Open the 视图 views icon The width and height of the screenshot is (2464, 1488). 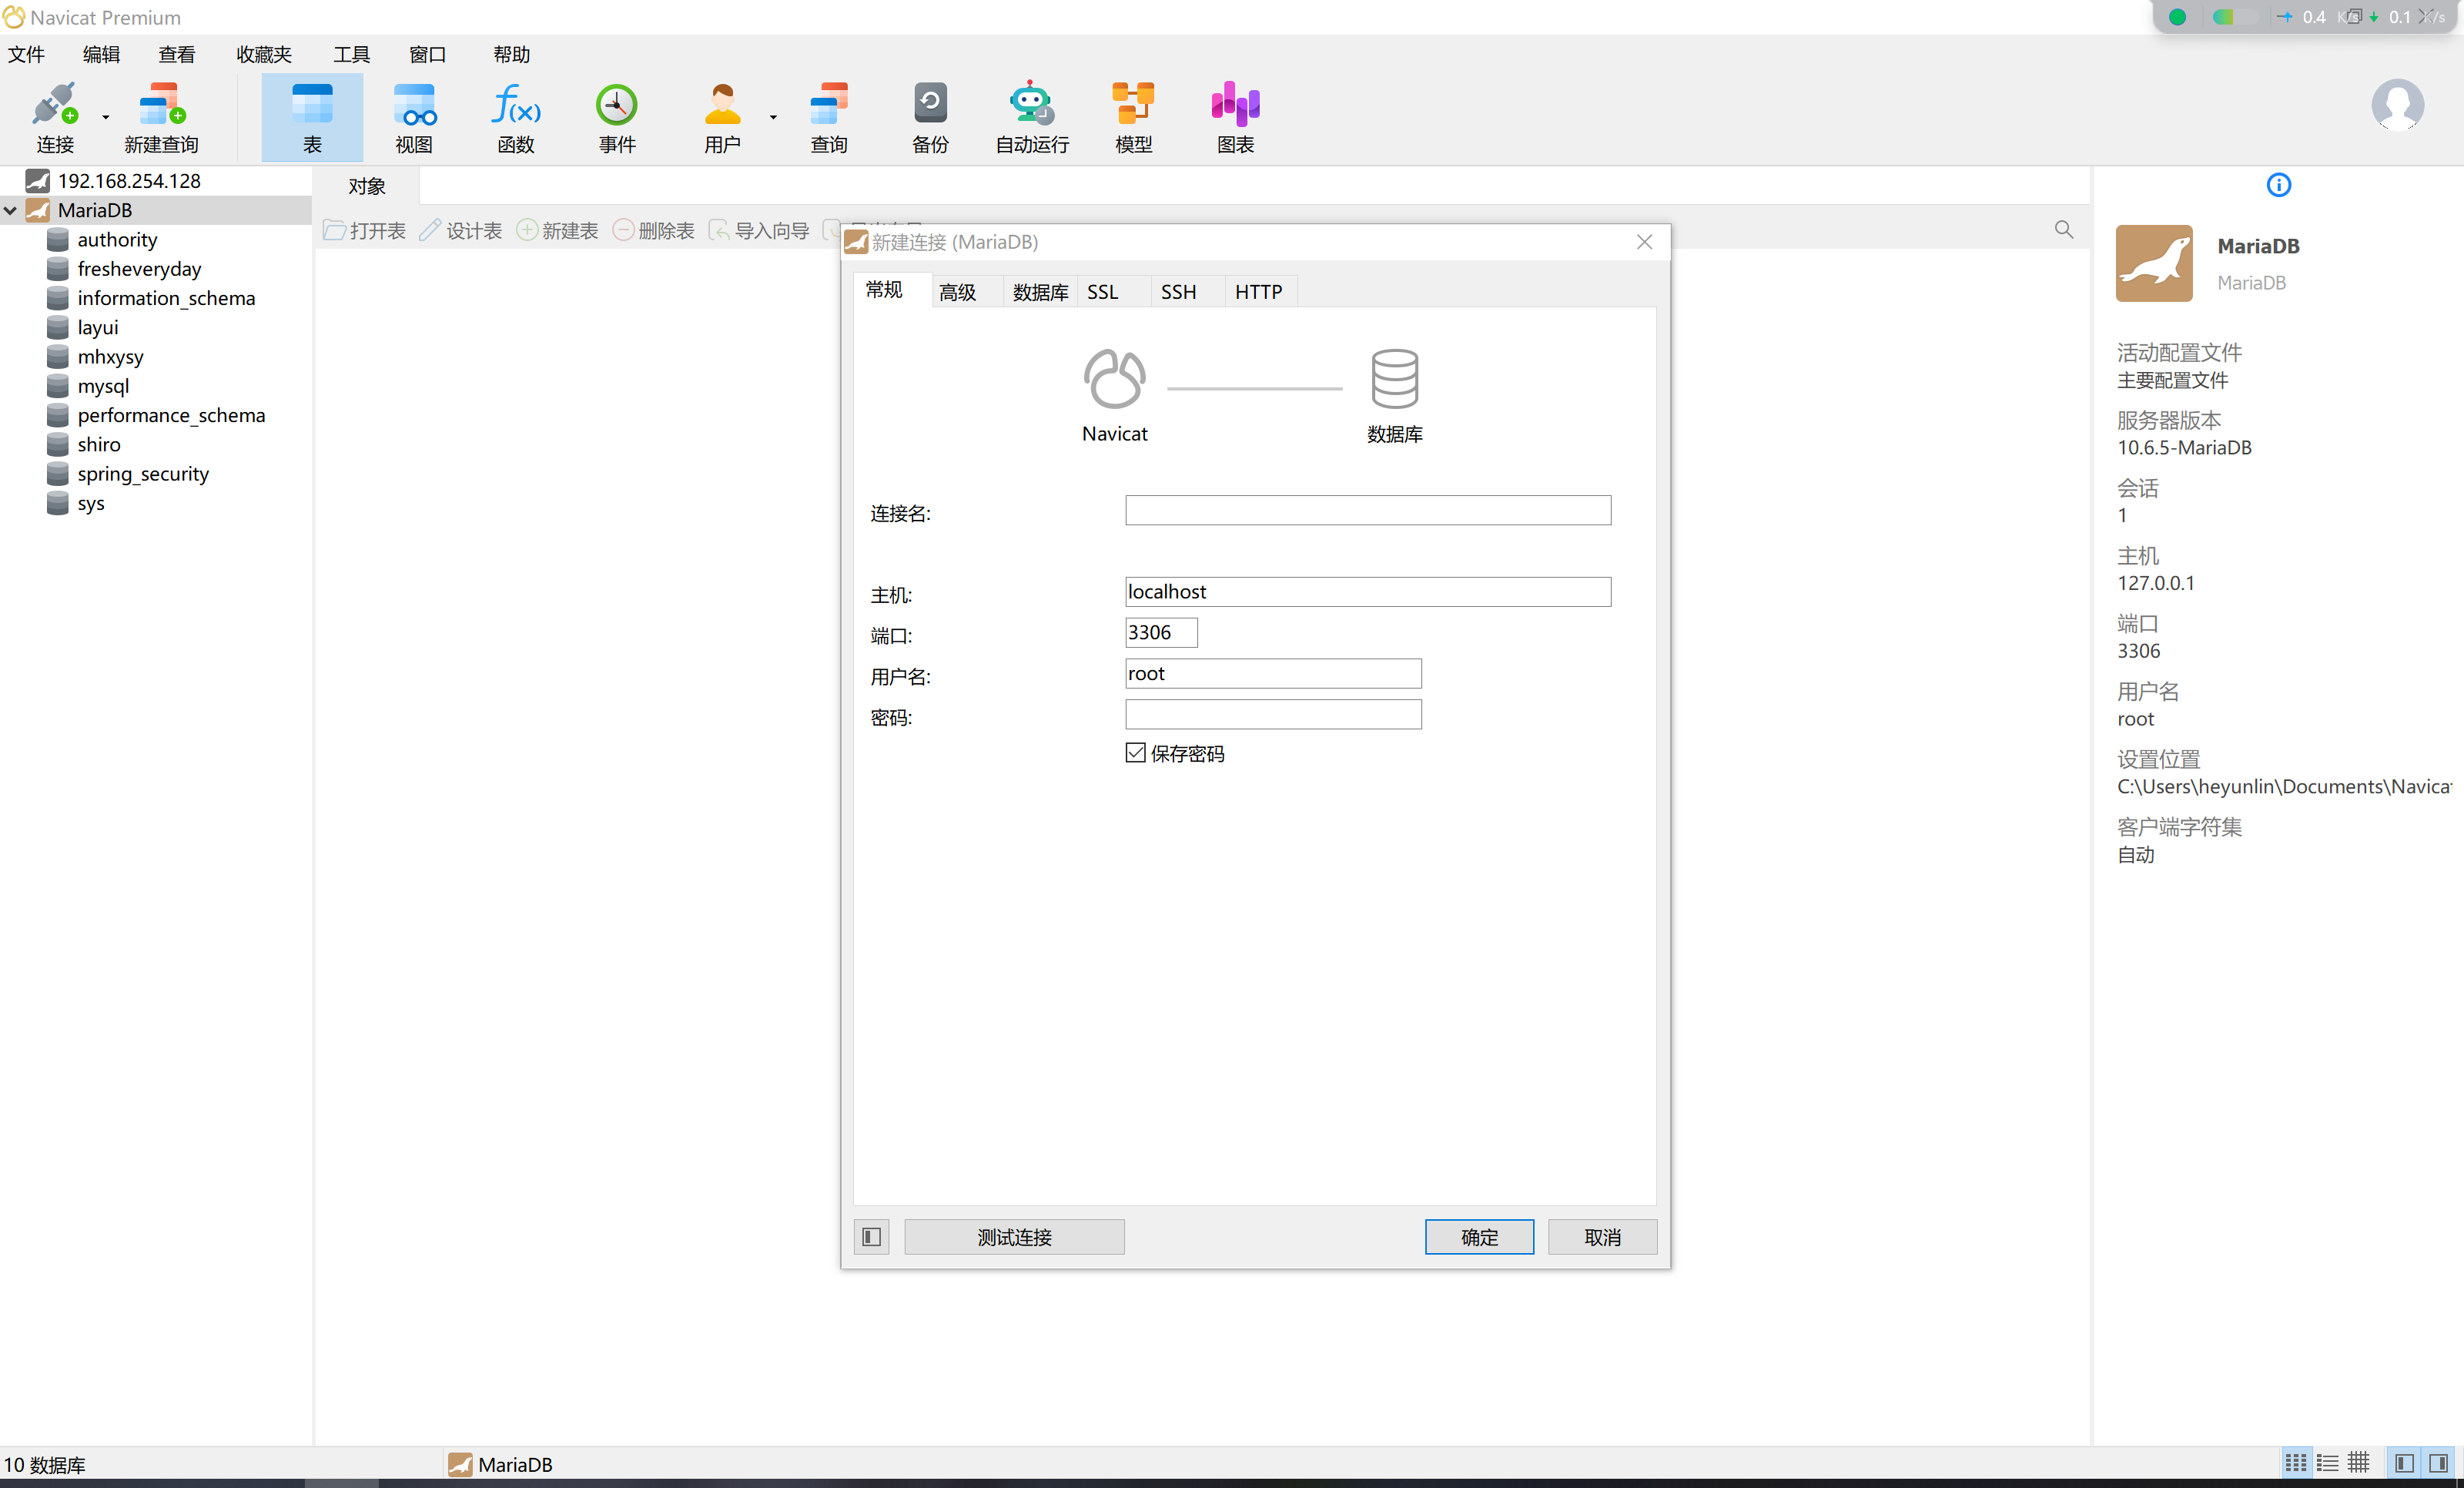(414, 117)
